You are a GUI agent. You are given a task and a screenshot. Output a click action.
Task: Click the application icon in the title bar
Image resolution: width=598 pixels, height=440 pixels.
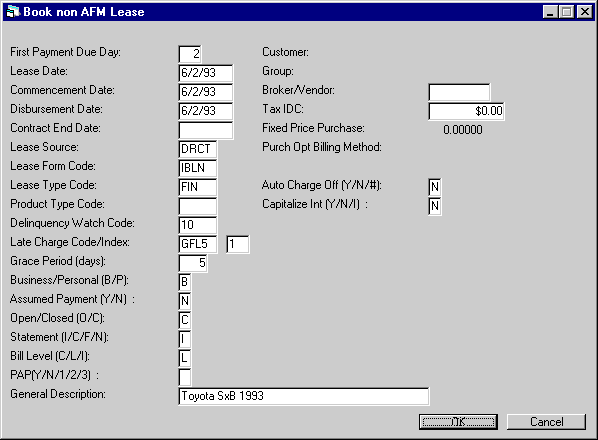click(x=13, y=12)
